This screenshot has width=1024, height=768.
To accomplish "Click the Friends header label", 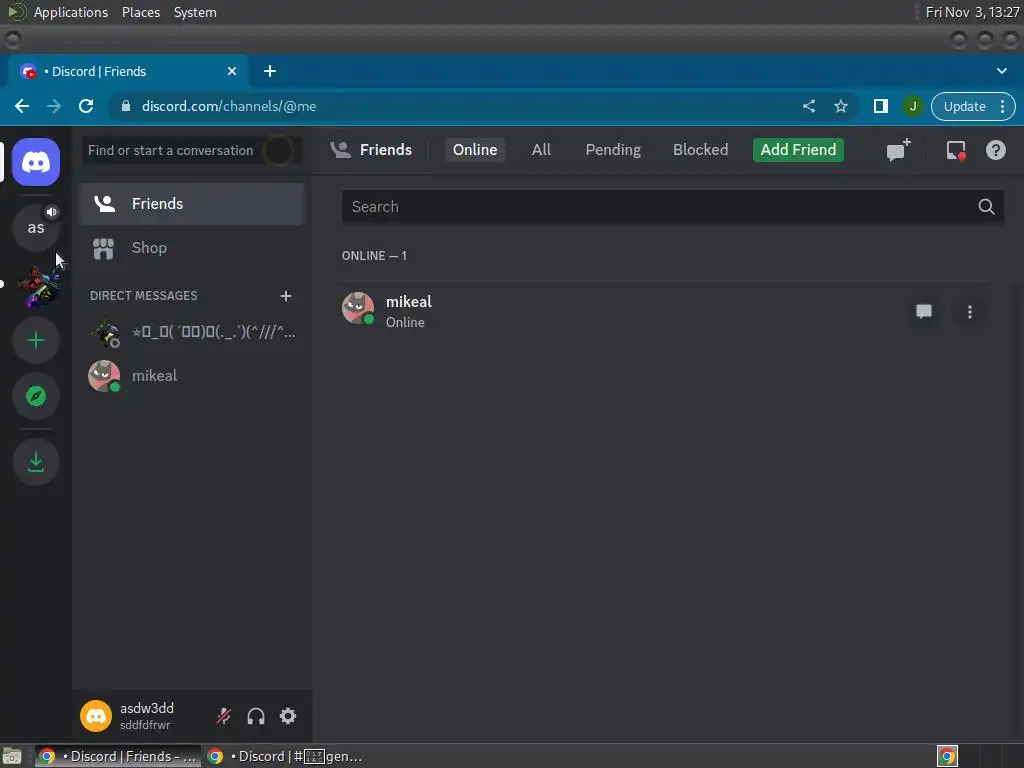I will 385,150.
